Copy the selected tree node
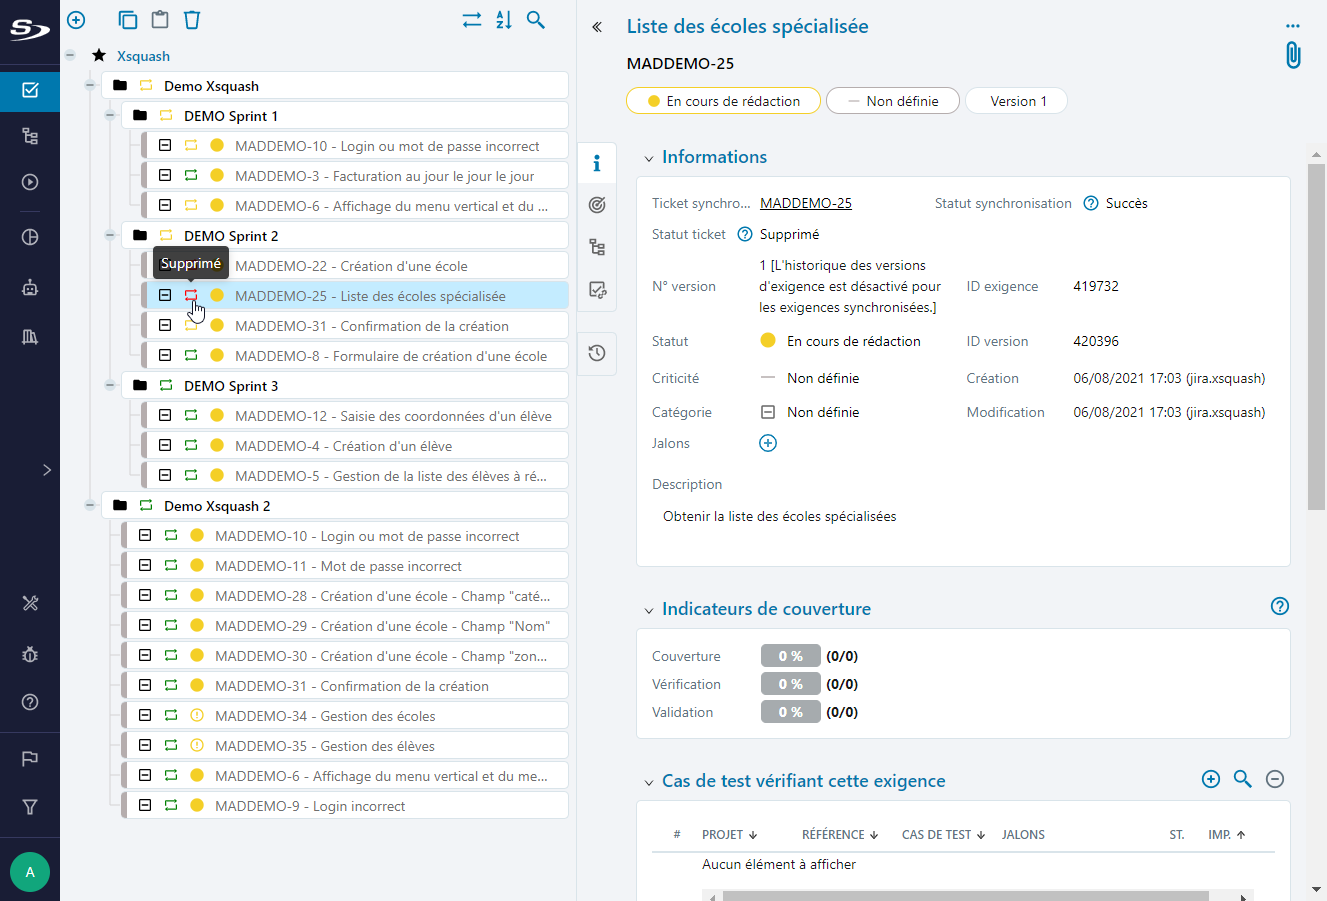Screen dimensions: 1327x901 pyautogui.click(x=128, y=19)
